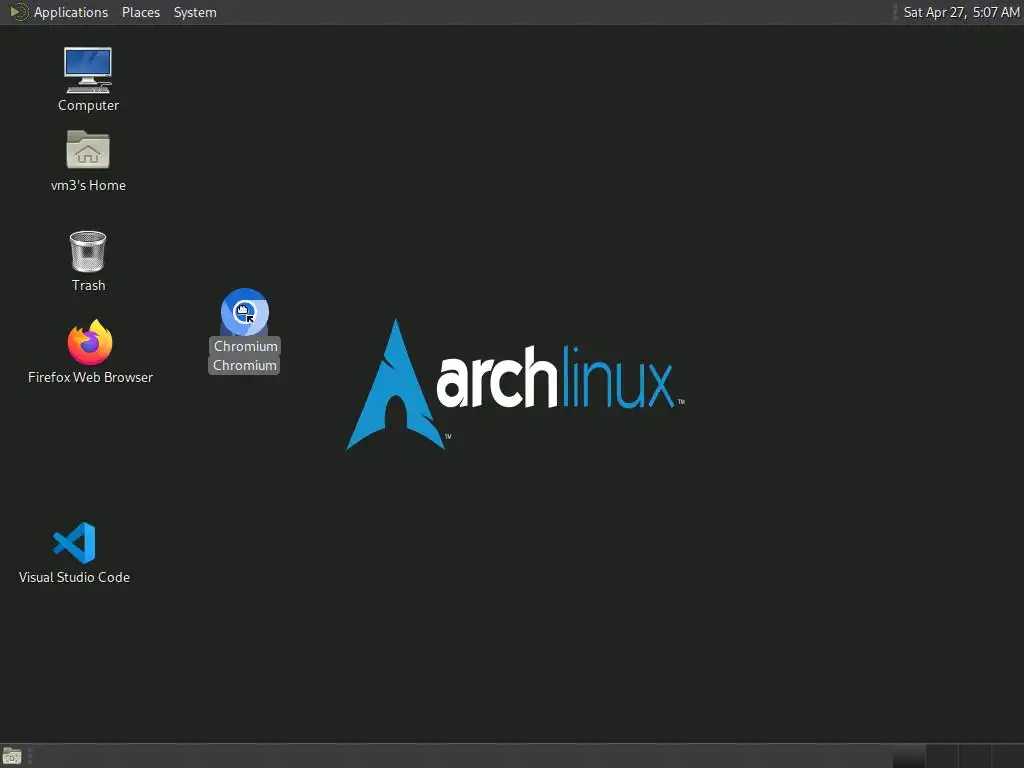The image size is (1024, 768).
Task: Click the clock showing Sat Apr 27
Action: point(961,12)
